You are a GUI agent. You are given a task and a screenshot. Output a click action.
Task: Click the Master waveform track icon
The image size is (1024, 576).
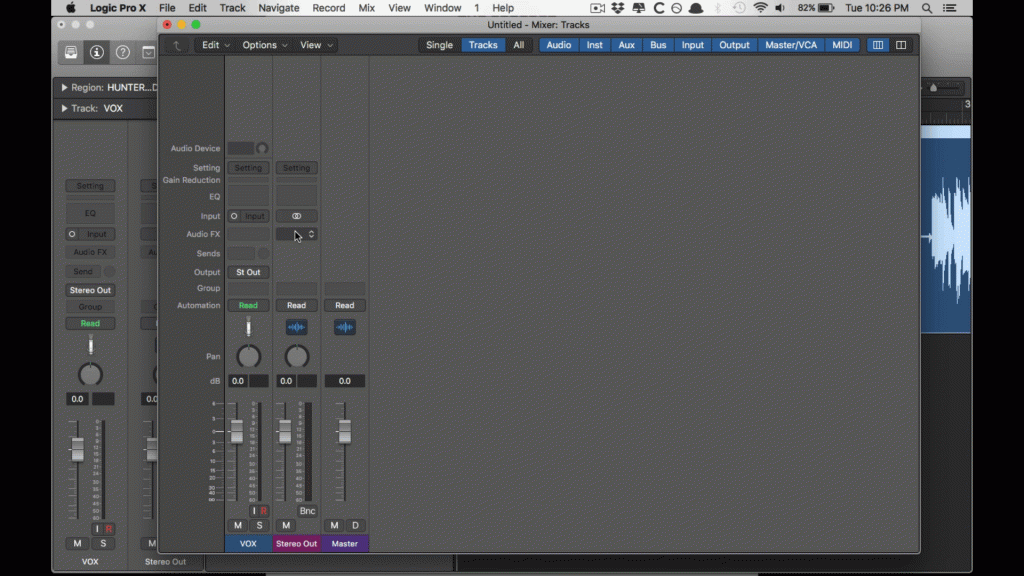tap(345, 327)
